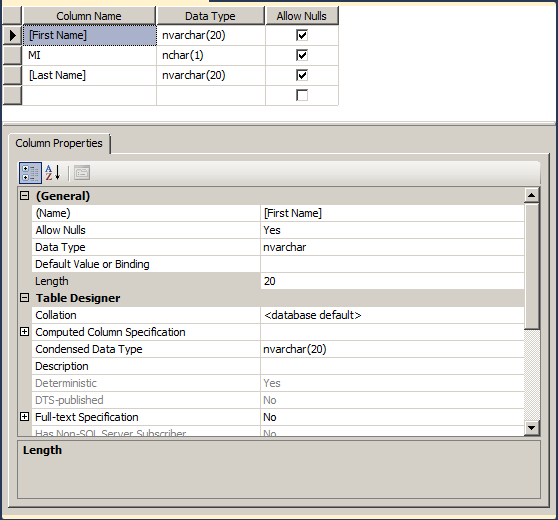This screenshot has height=520, width=558.
Task: Select the Condensed Data Type label
Action: pos(146,349)
